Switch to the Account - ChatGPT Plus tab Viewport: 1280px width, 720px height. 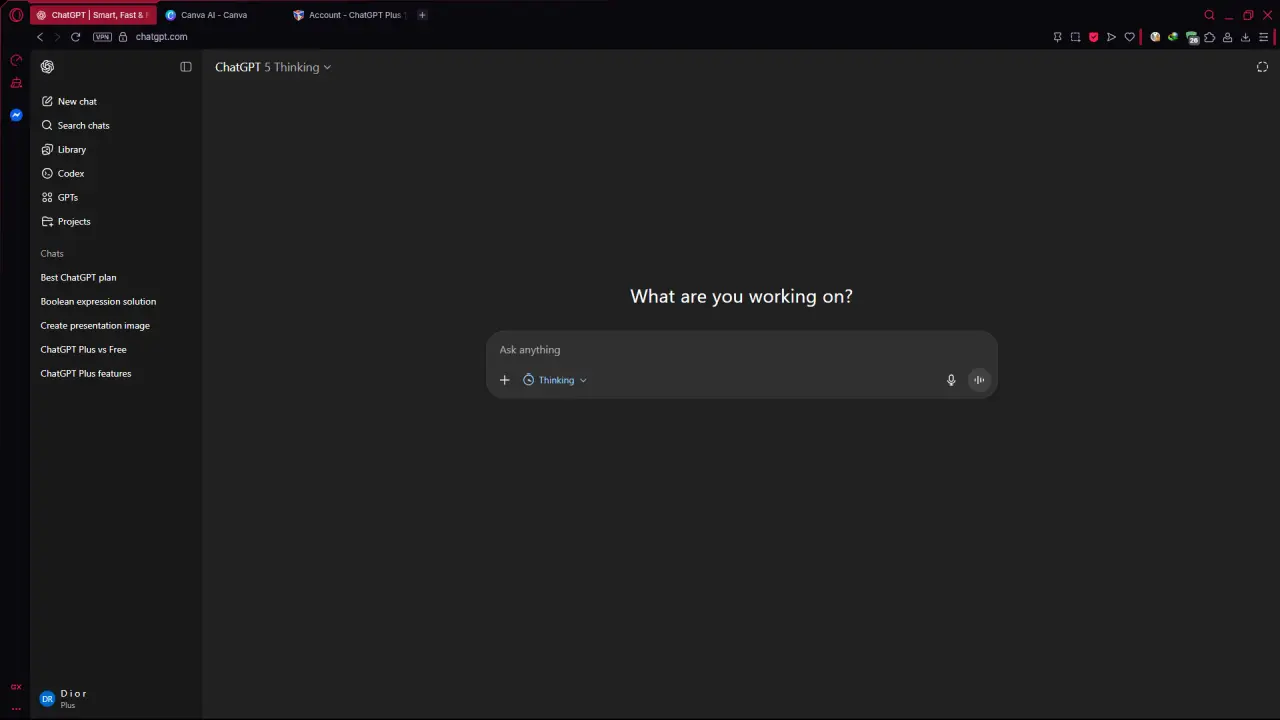(x=350, y=15)
